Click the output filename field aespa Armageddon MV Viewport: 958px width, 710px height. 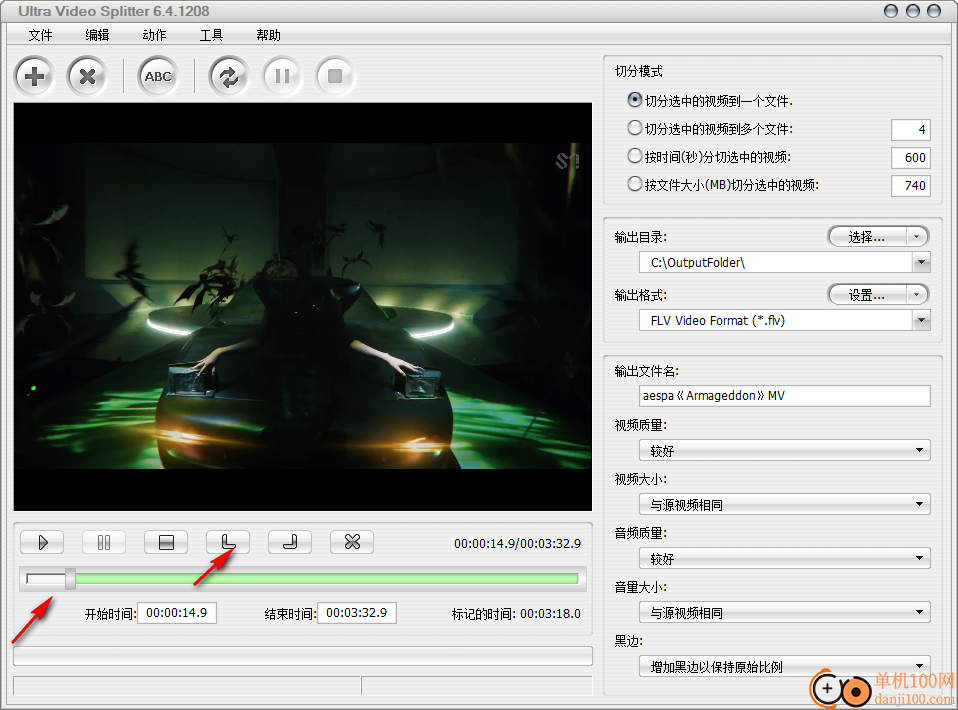(x=784, y=396)
